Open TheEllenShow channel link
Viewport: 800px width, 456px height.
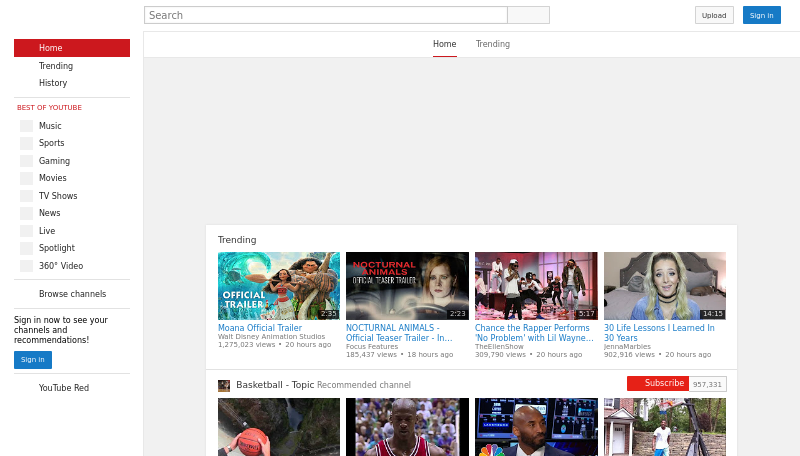(x=499, y=346)
